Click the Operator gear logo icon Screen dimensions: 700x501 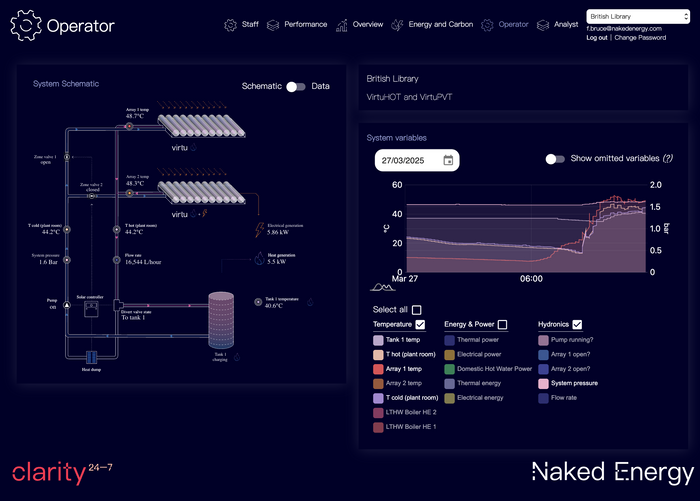[26, 25]
